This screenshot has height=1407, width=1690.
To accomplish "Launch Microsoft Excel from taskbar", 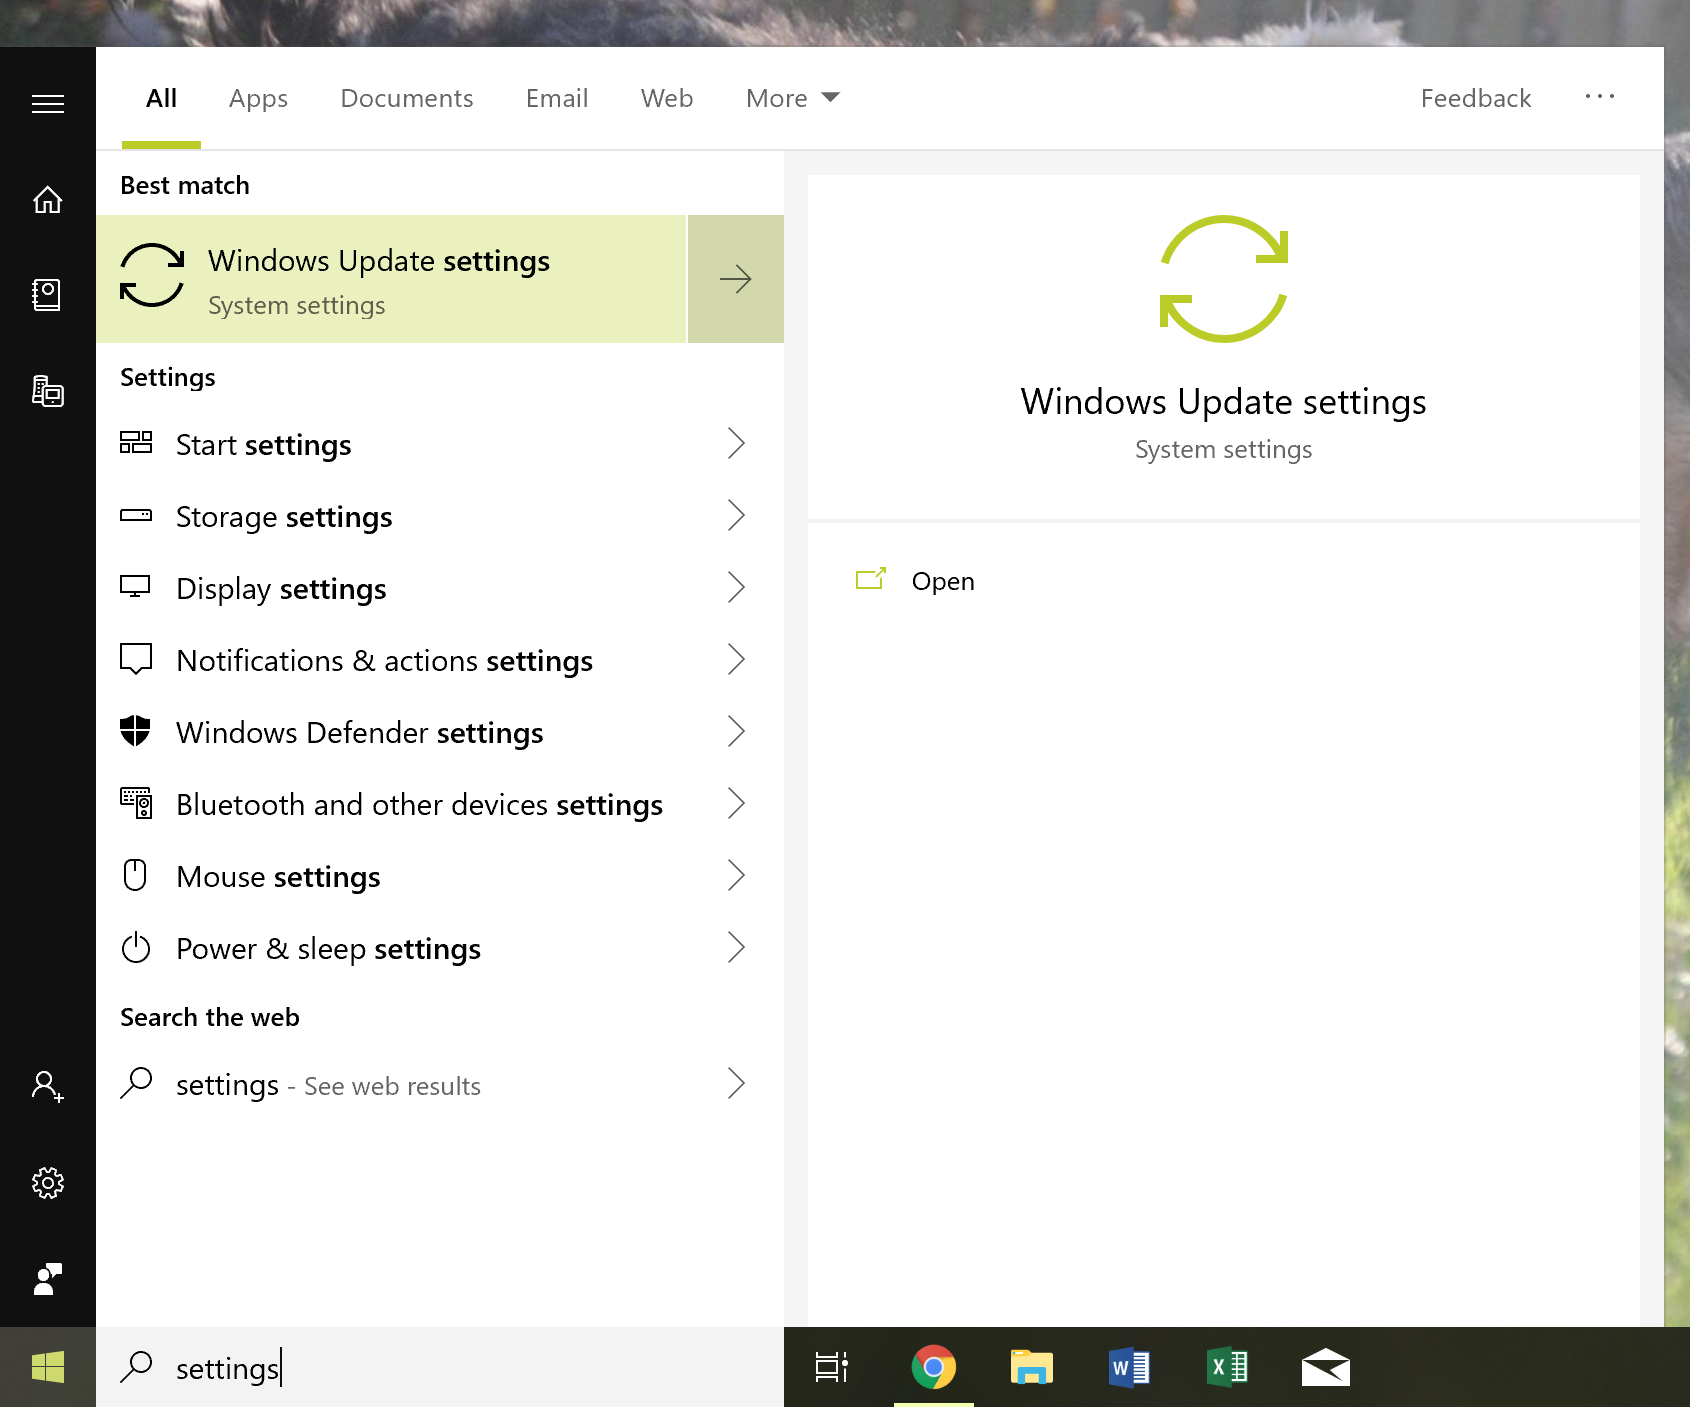I will click(1228, 1367).
